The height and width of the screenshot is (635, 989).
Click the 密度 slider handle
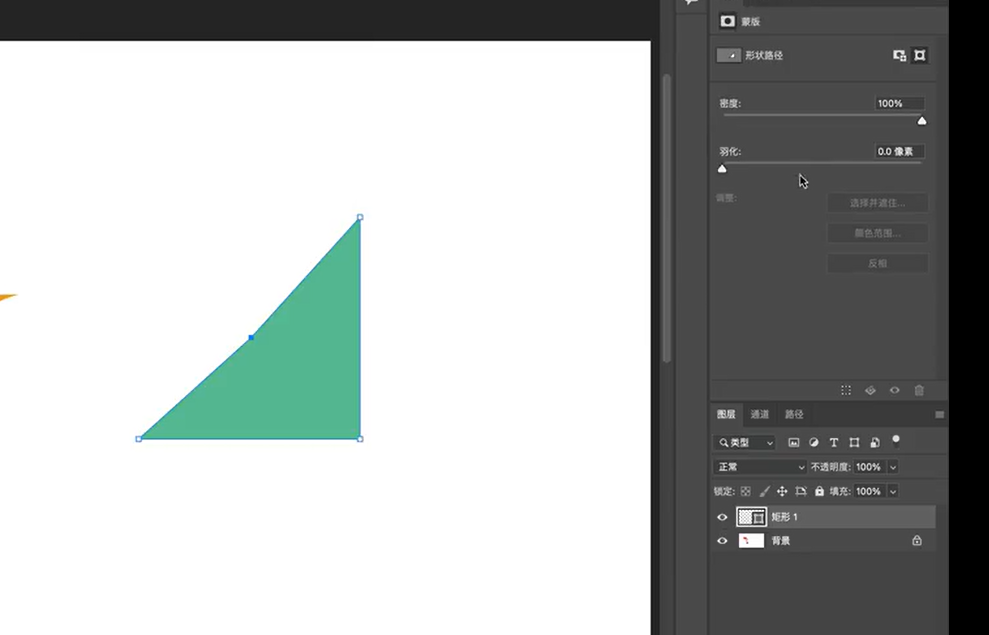pos(922,121)
